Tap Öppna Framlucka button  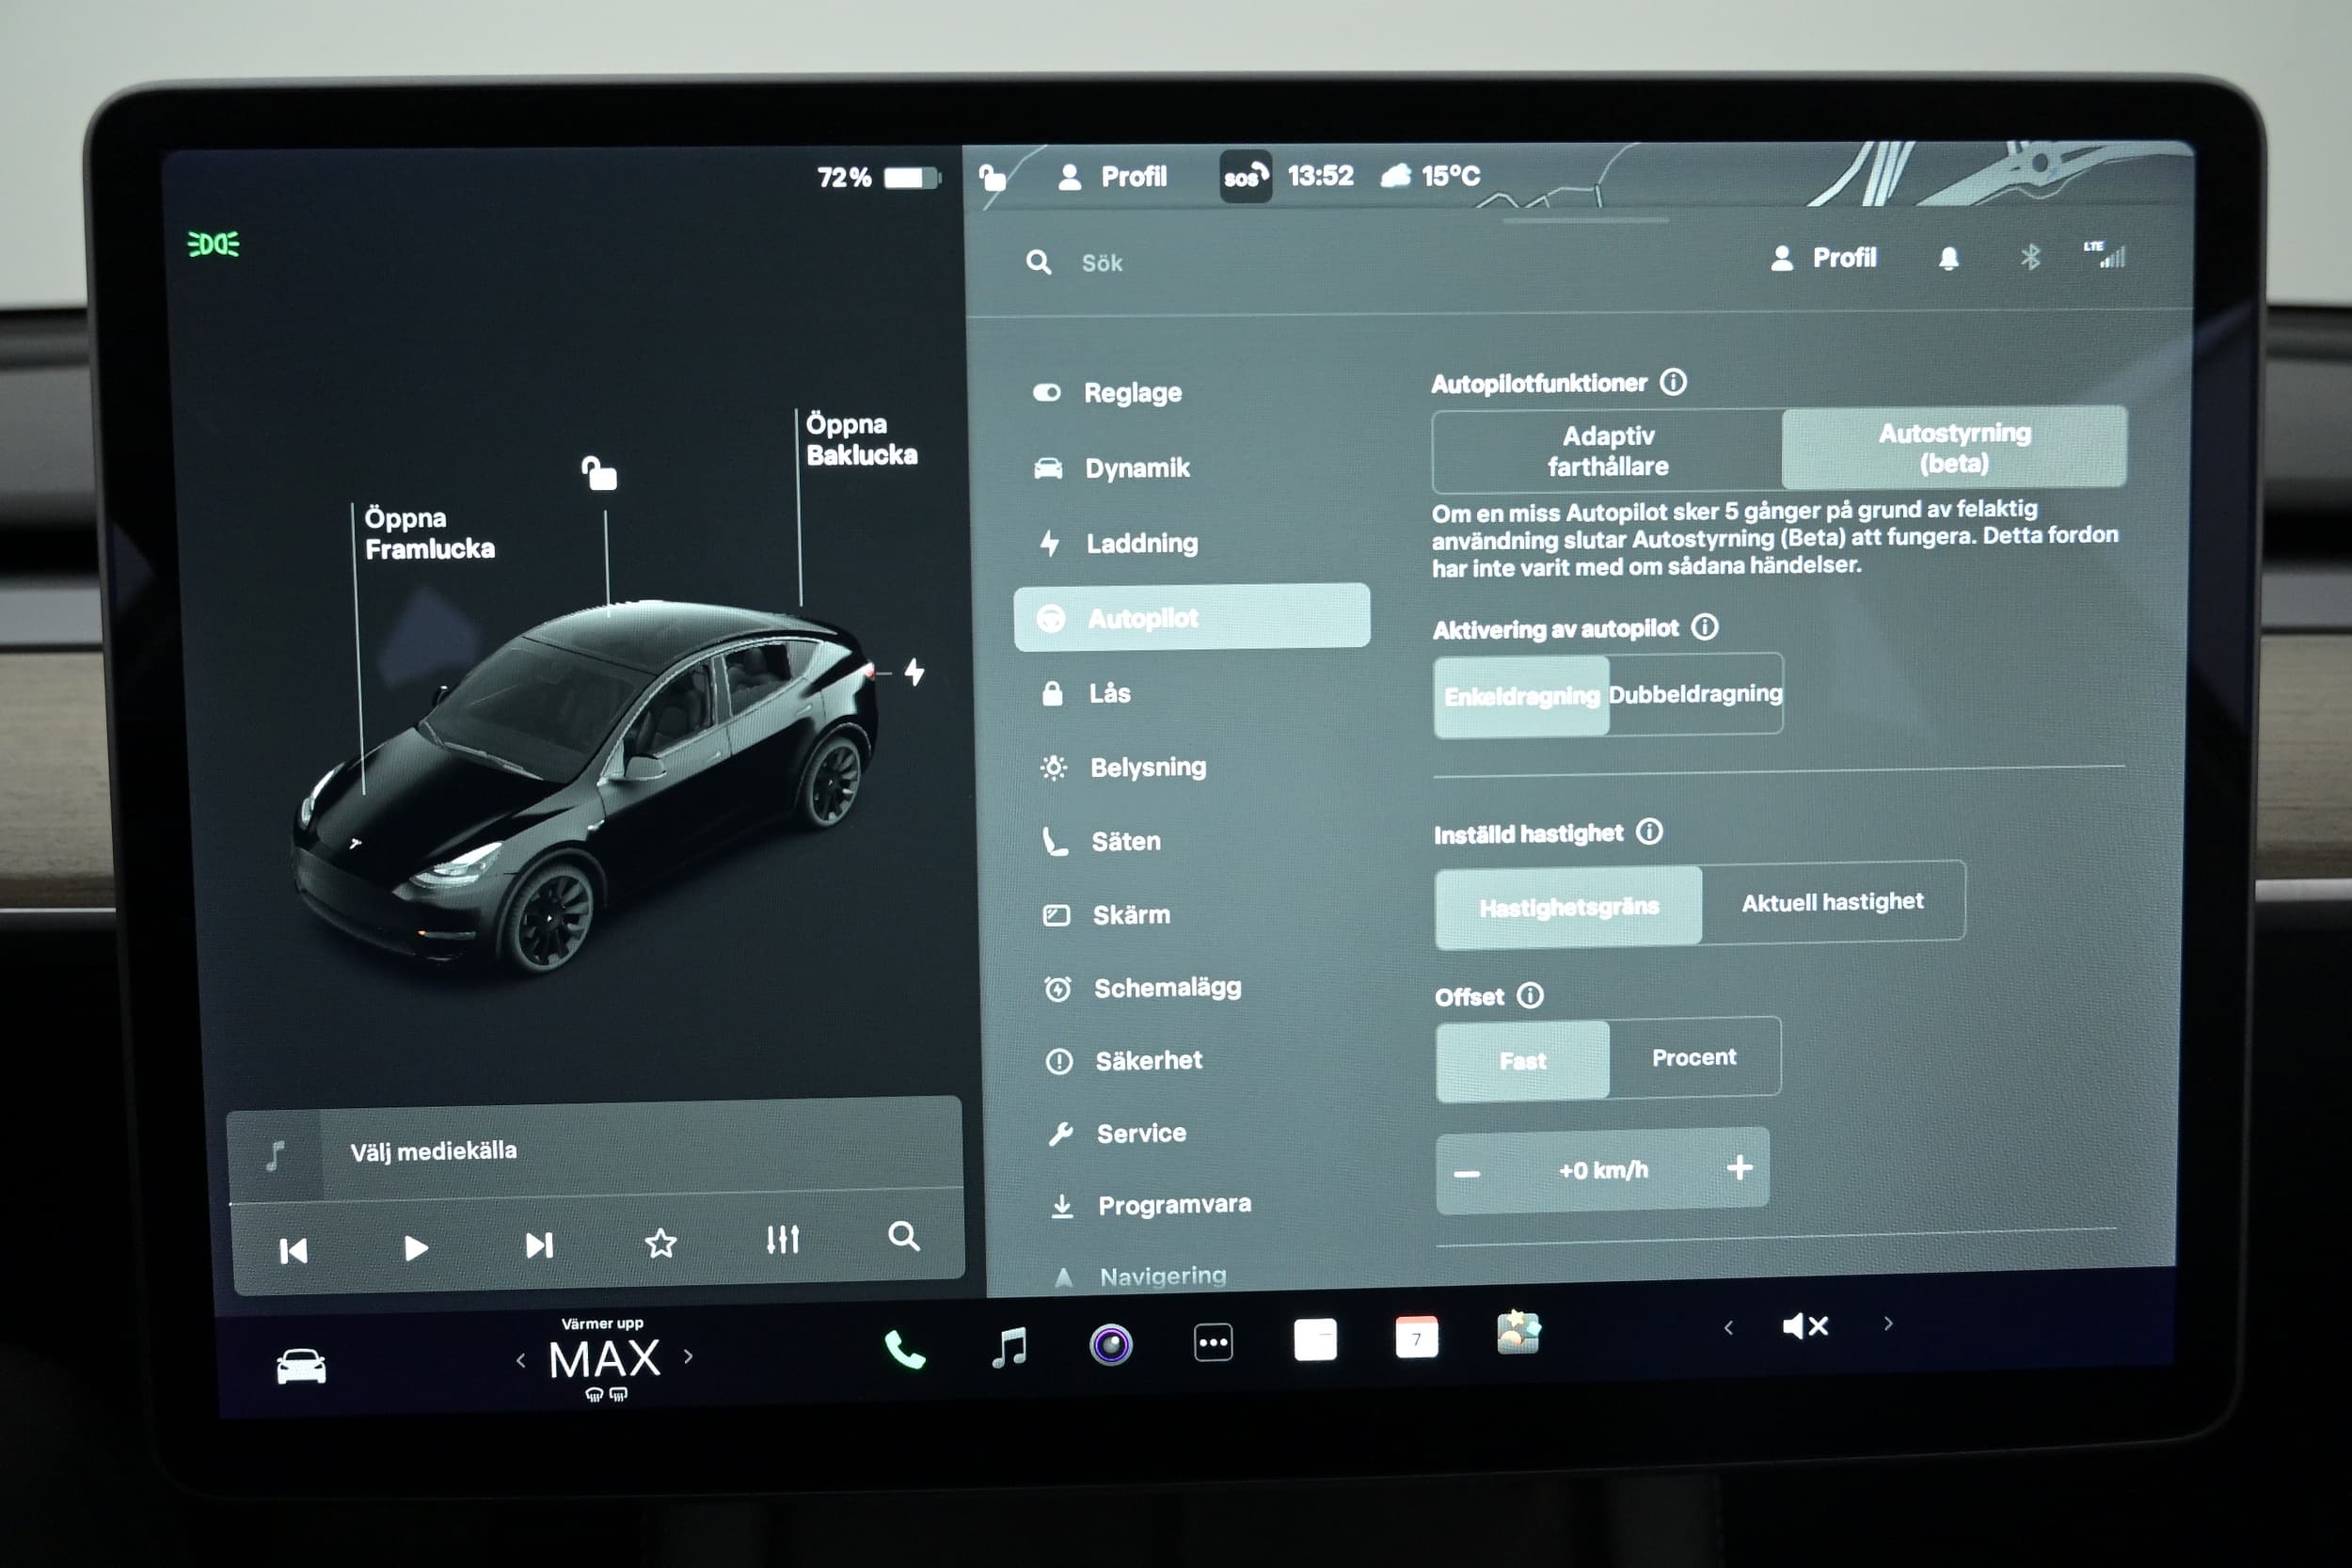point(429,533)
